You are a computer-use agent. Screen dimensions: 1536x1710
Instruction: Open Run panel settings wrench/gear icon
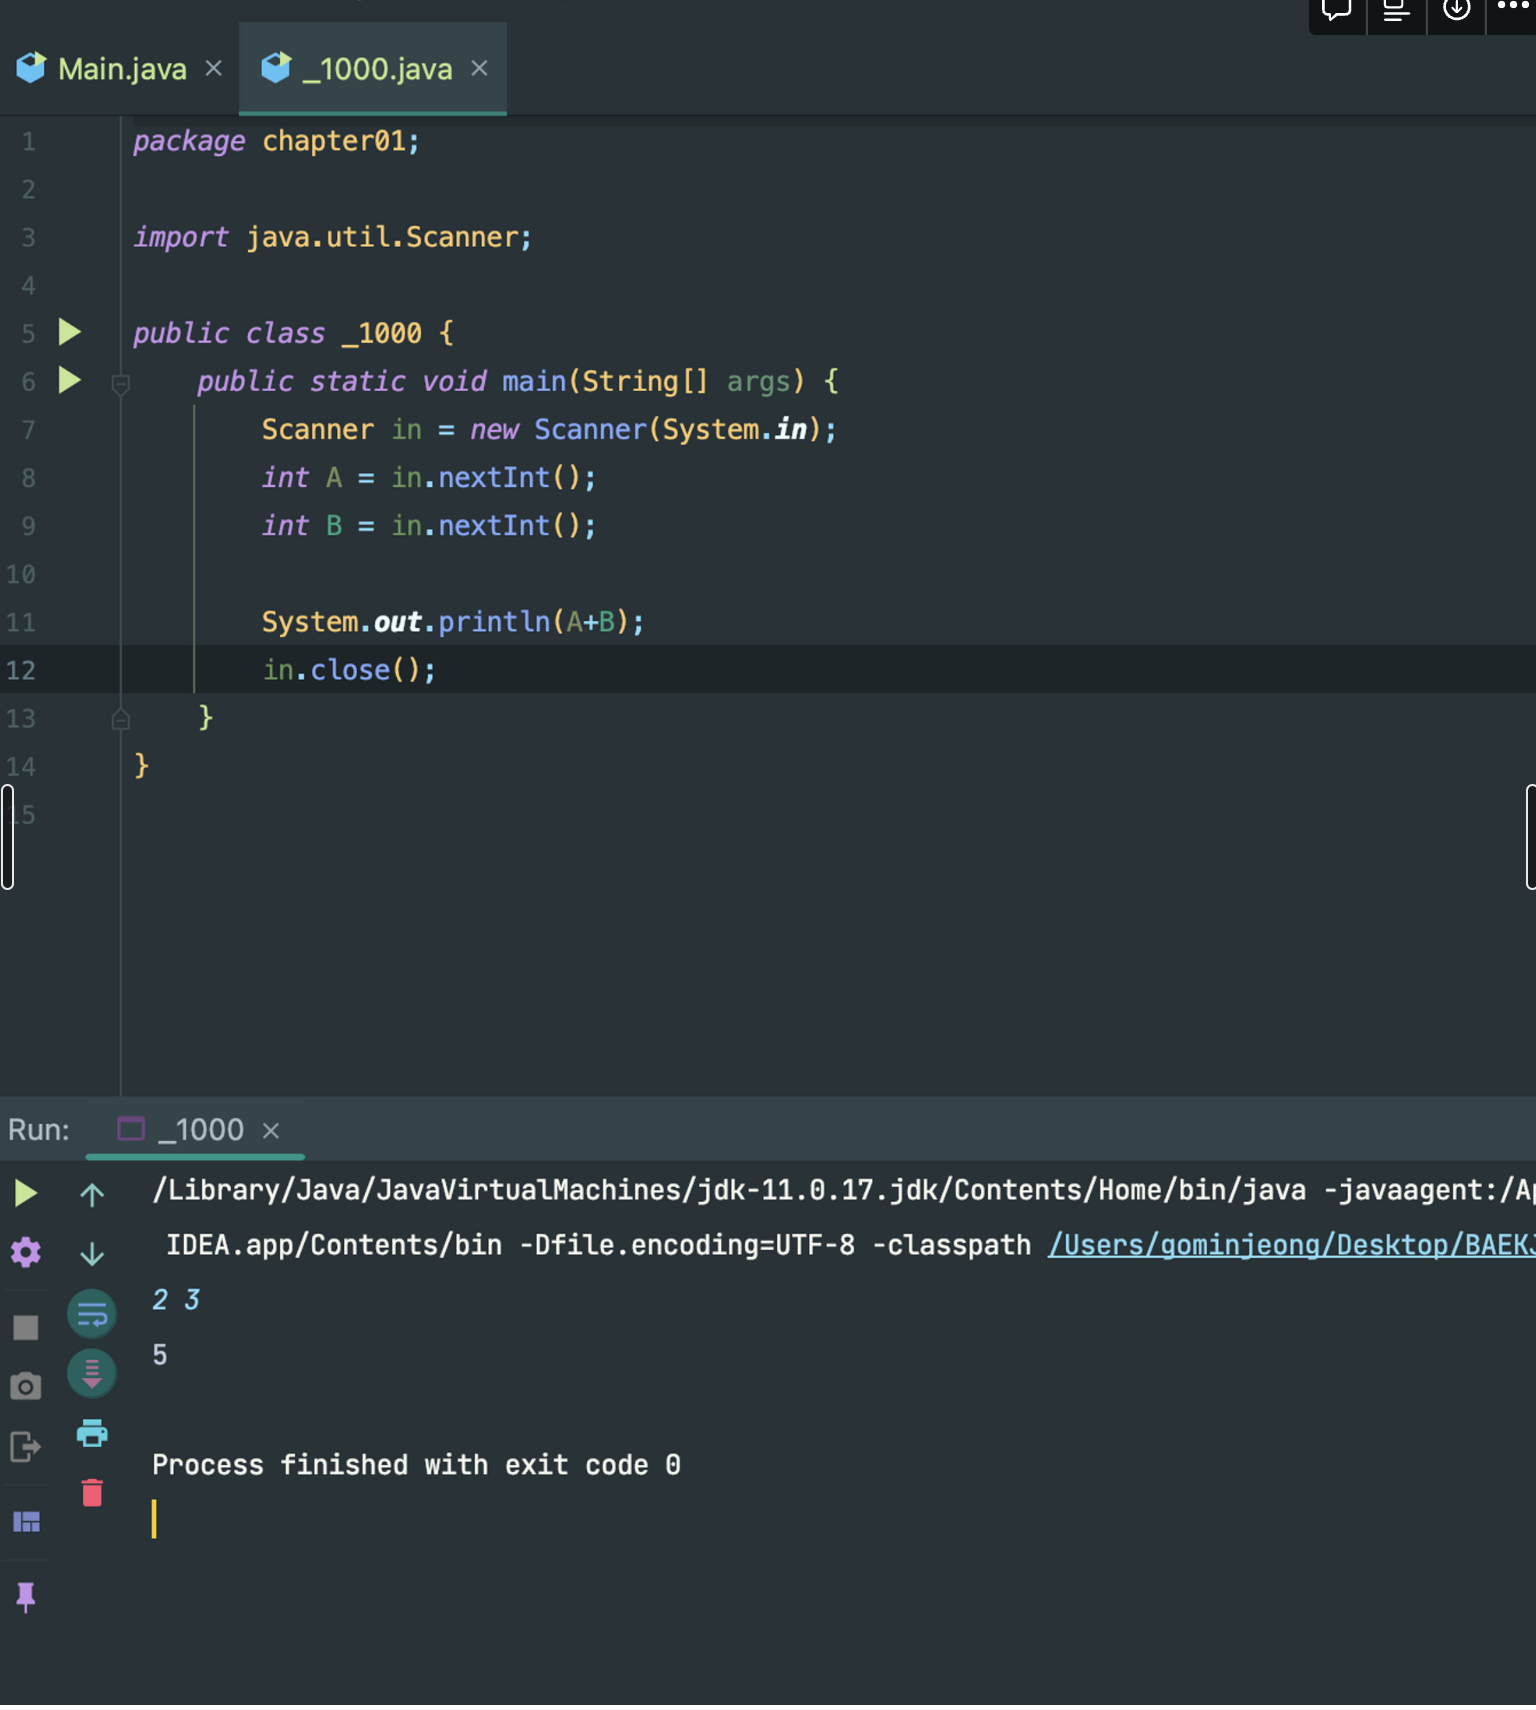[x=26, y=1252]
